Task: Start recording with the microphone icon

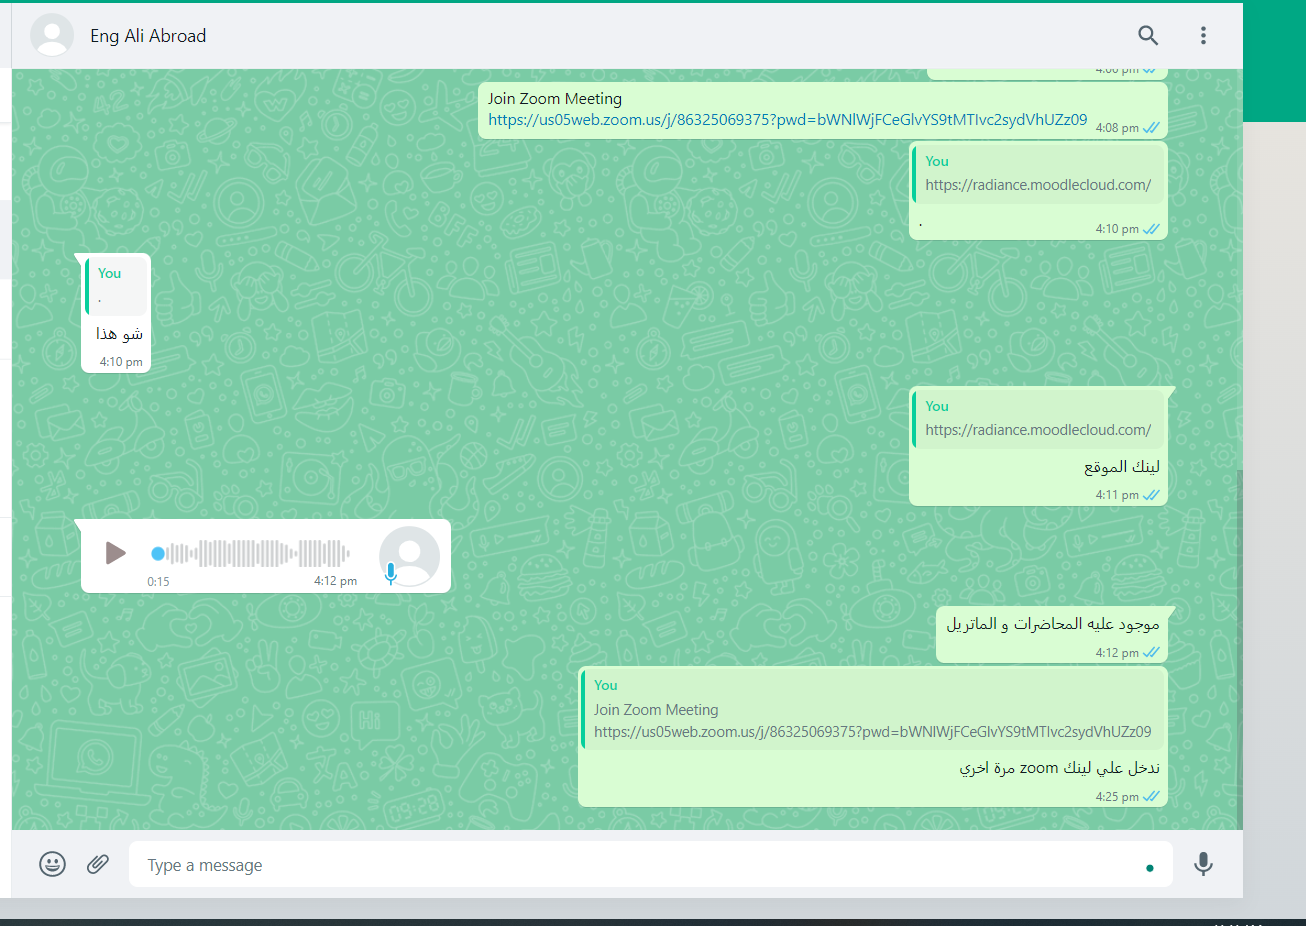Action: [1203, 864]
